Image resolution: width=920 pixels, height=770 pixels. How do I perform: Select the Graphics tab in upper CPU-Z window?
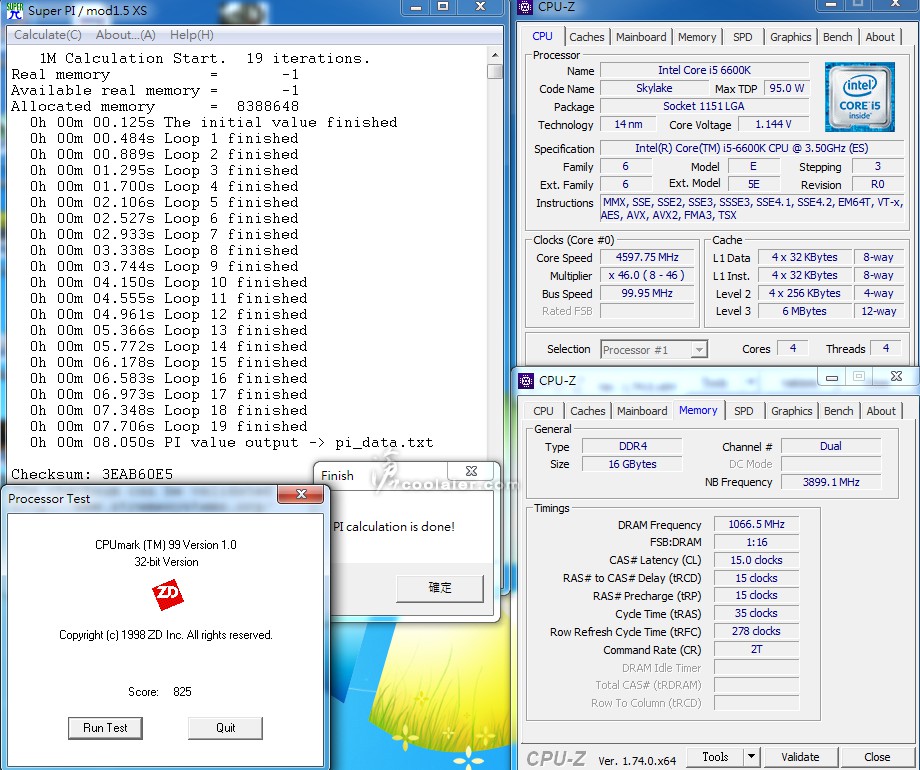click(x=790, y=37)
